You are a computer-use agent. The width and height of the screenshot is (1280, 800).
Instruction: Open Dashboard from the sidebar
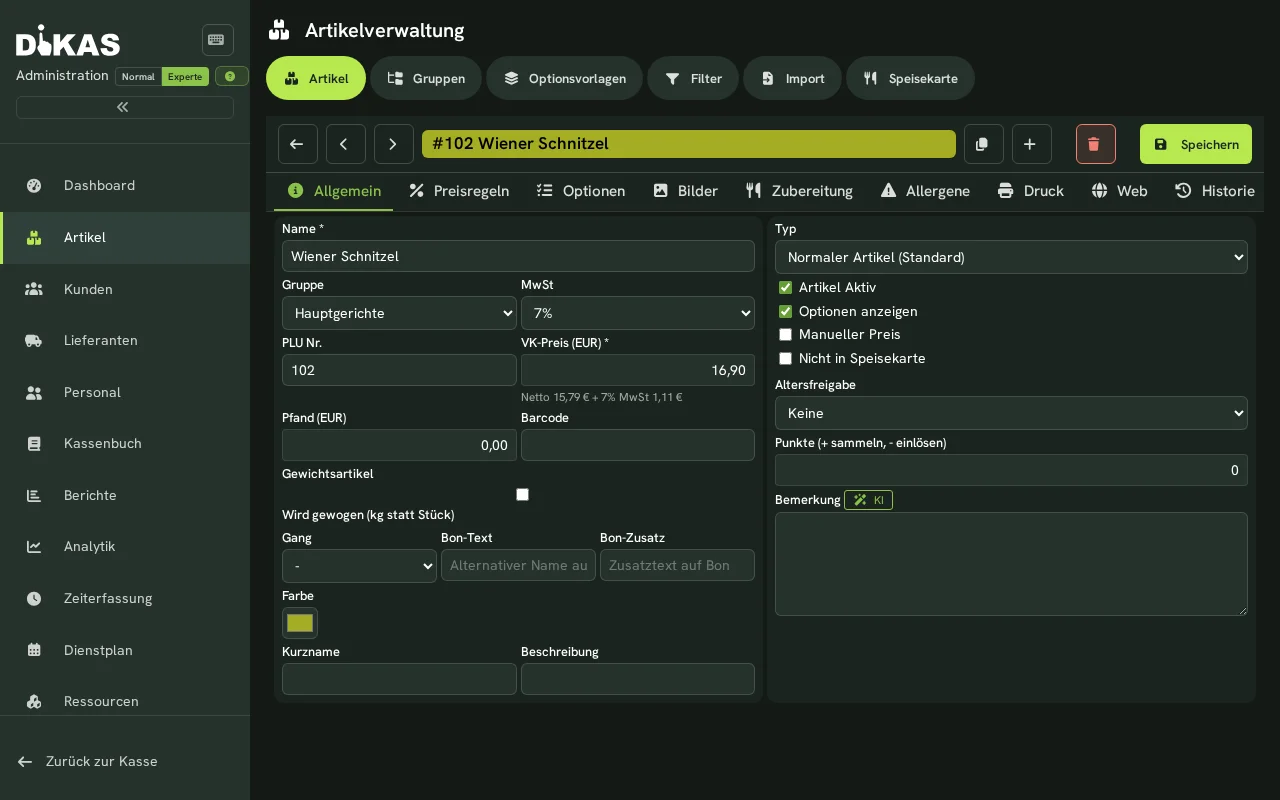pyautogui.click(x=125, y=185)
